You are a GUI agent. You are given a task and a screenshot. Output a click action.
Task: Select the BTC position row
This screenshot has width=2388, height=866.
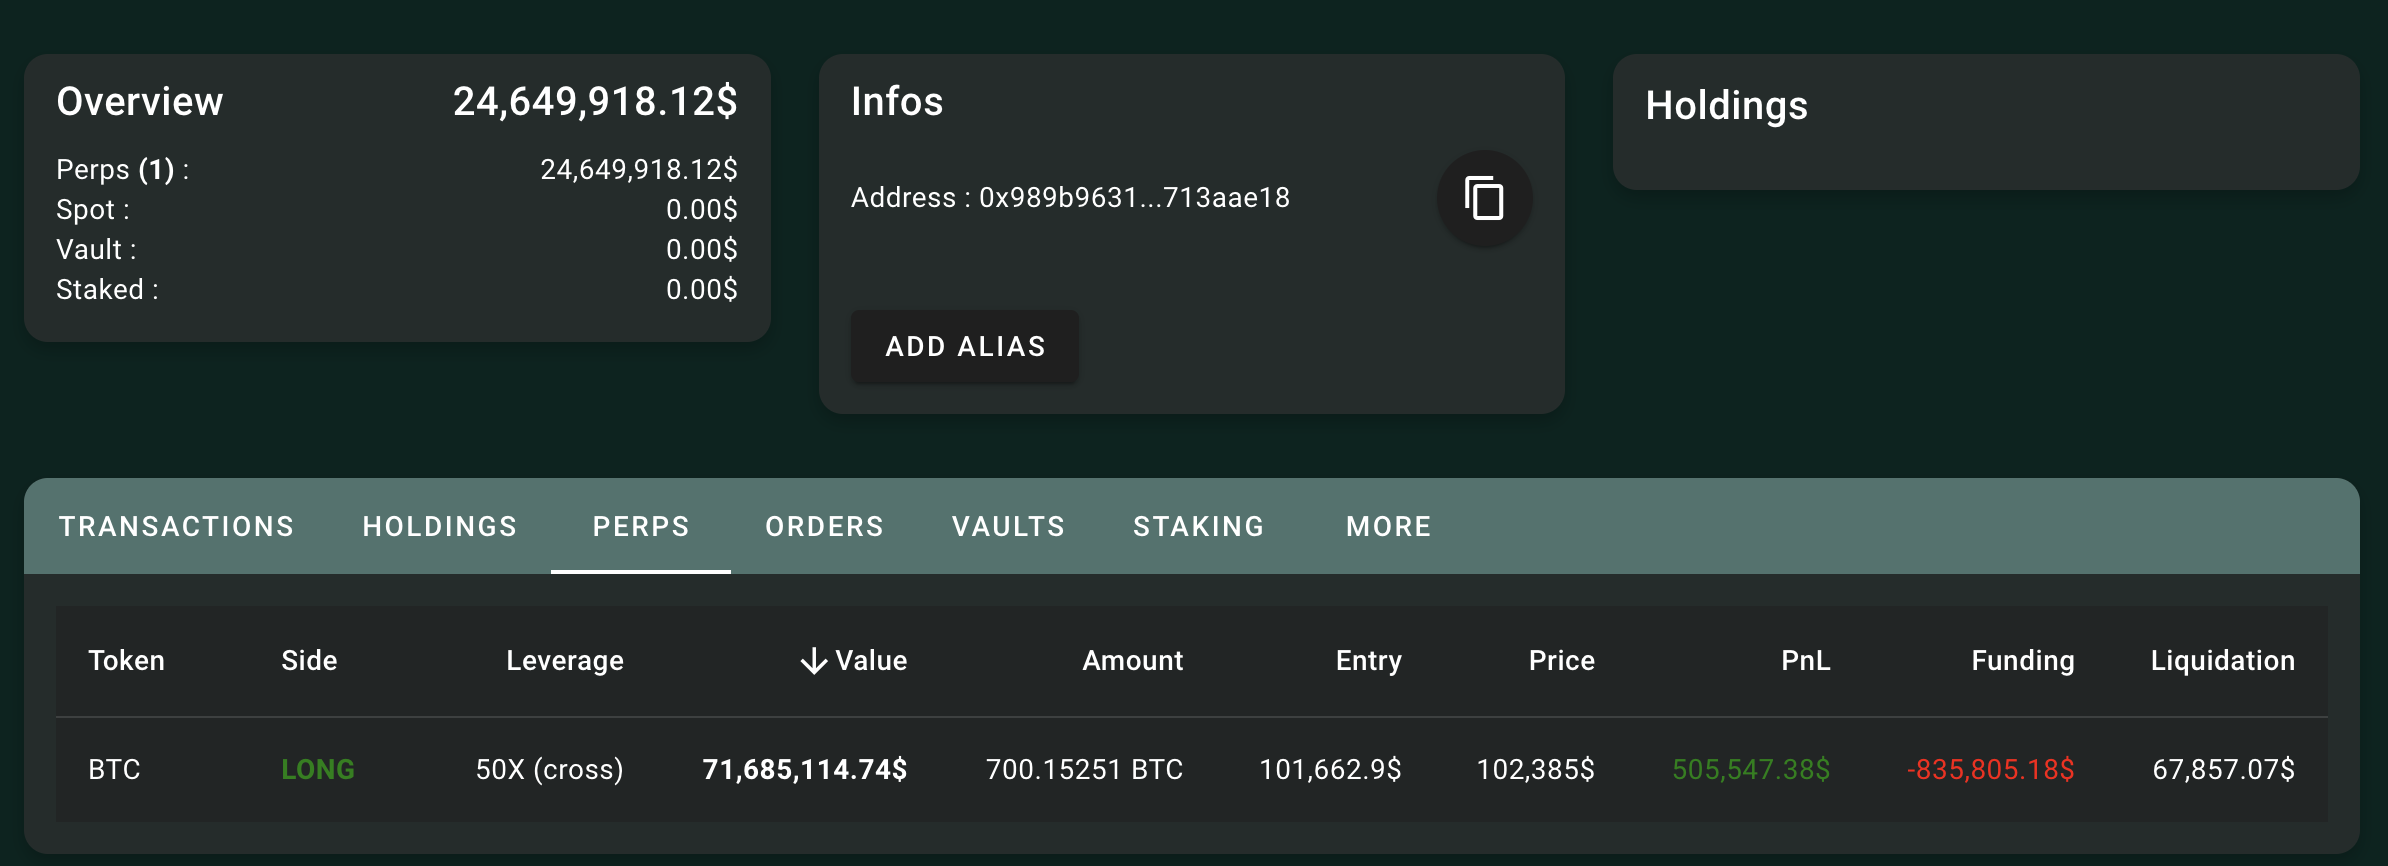click(x=1192, y=769)
